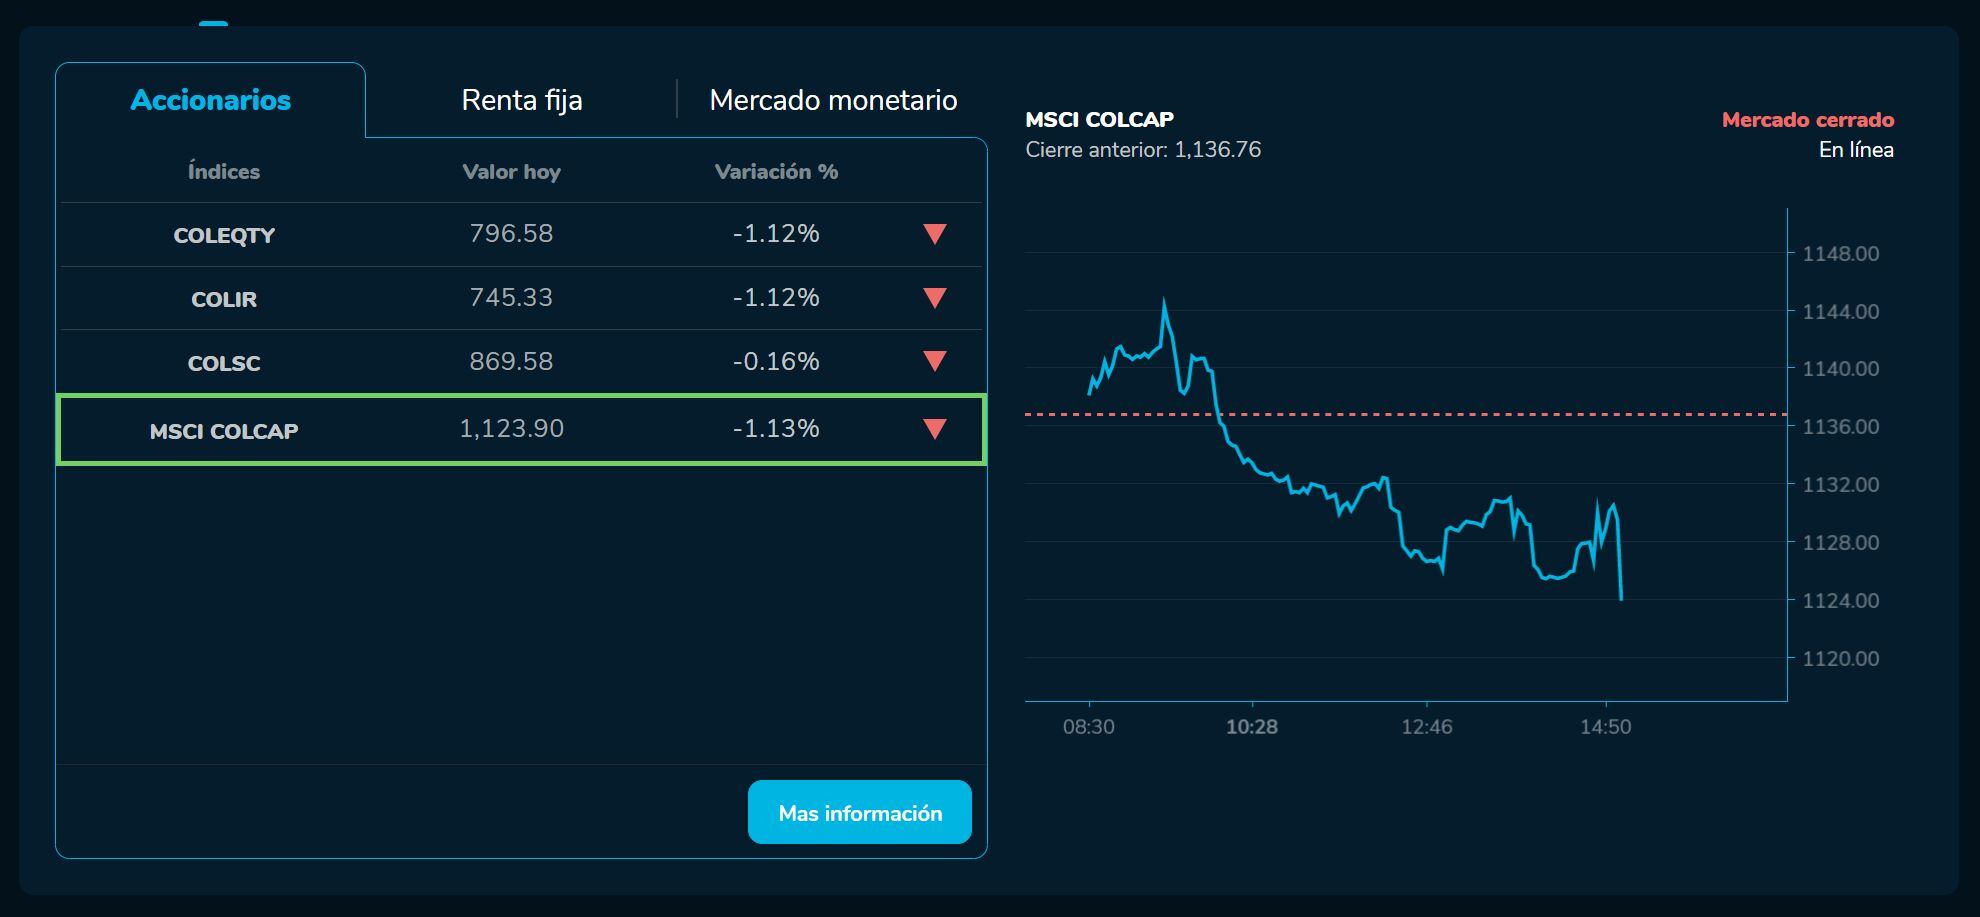The image size is (1980, 917).
Task: Choose the COLSC index row
Action: point(224,363)
